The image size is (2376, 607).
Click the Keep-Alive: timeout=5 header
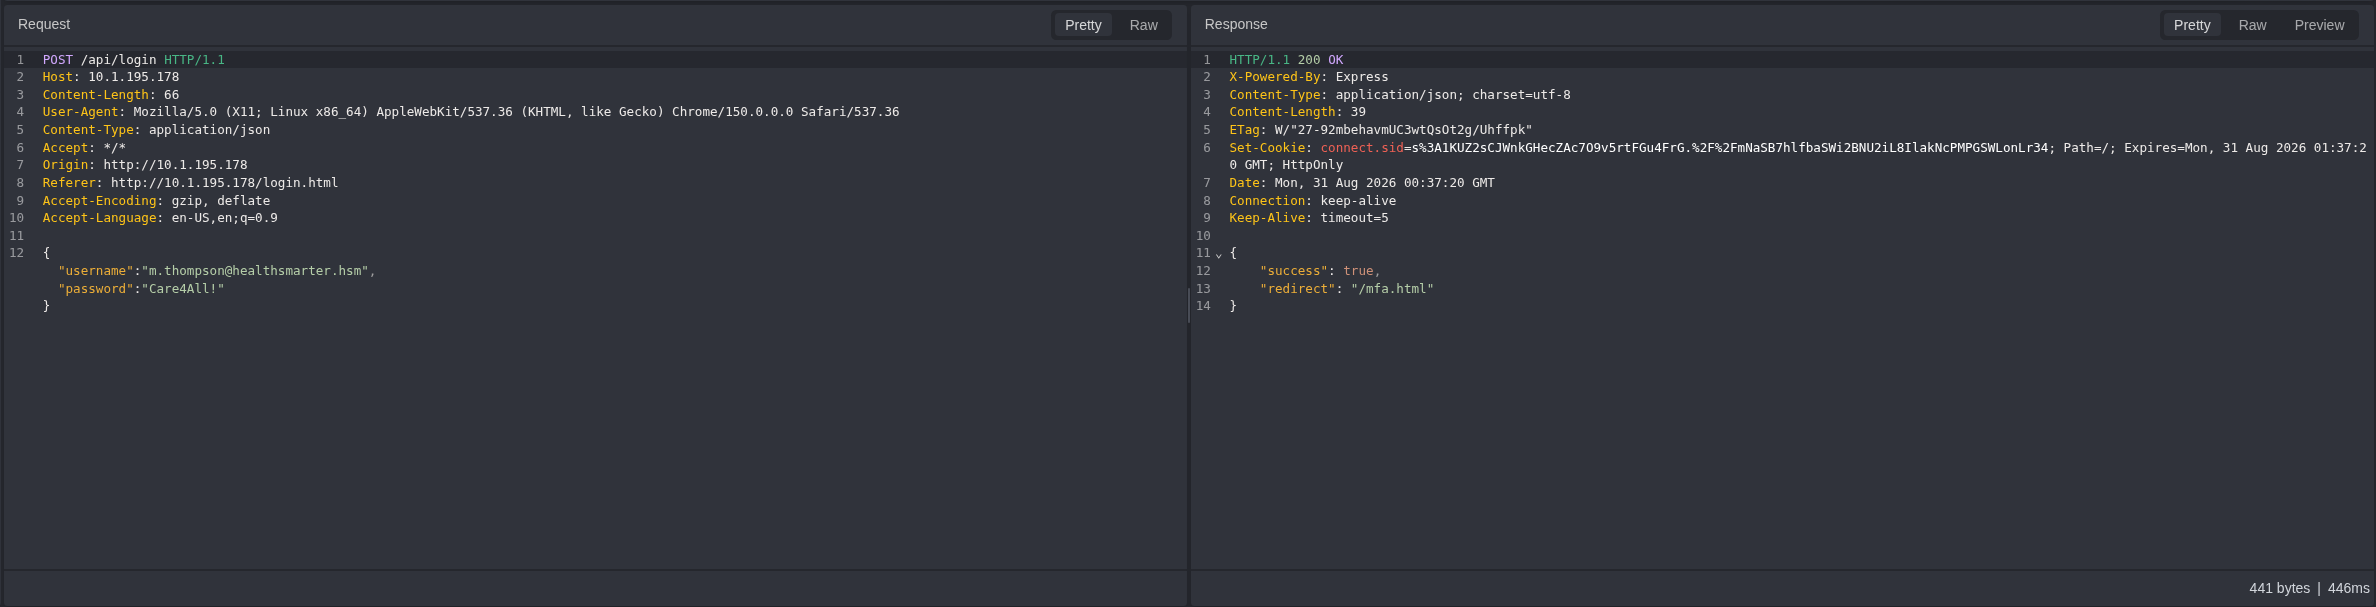coord(1309,218)
